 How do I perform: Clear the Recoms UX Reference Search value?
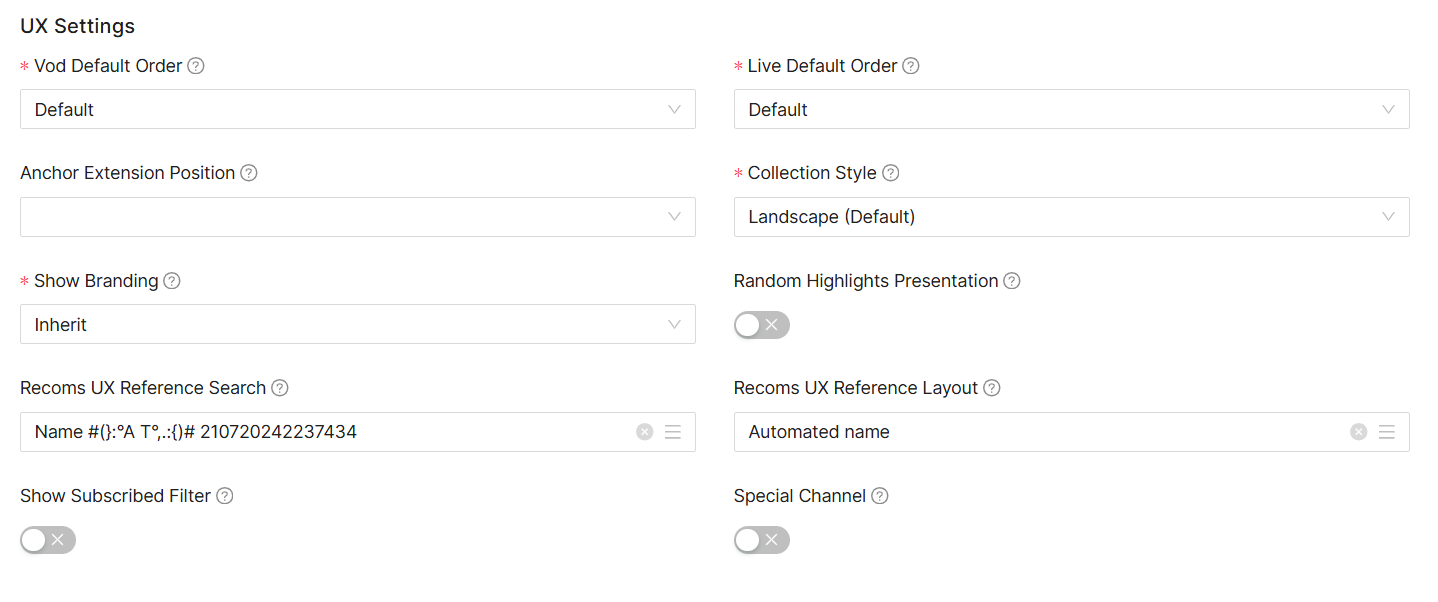(645, 432)
